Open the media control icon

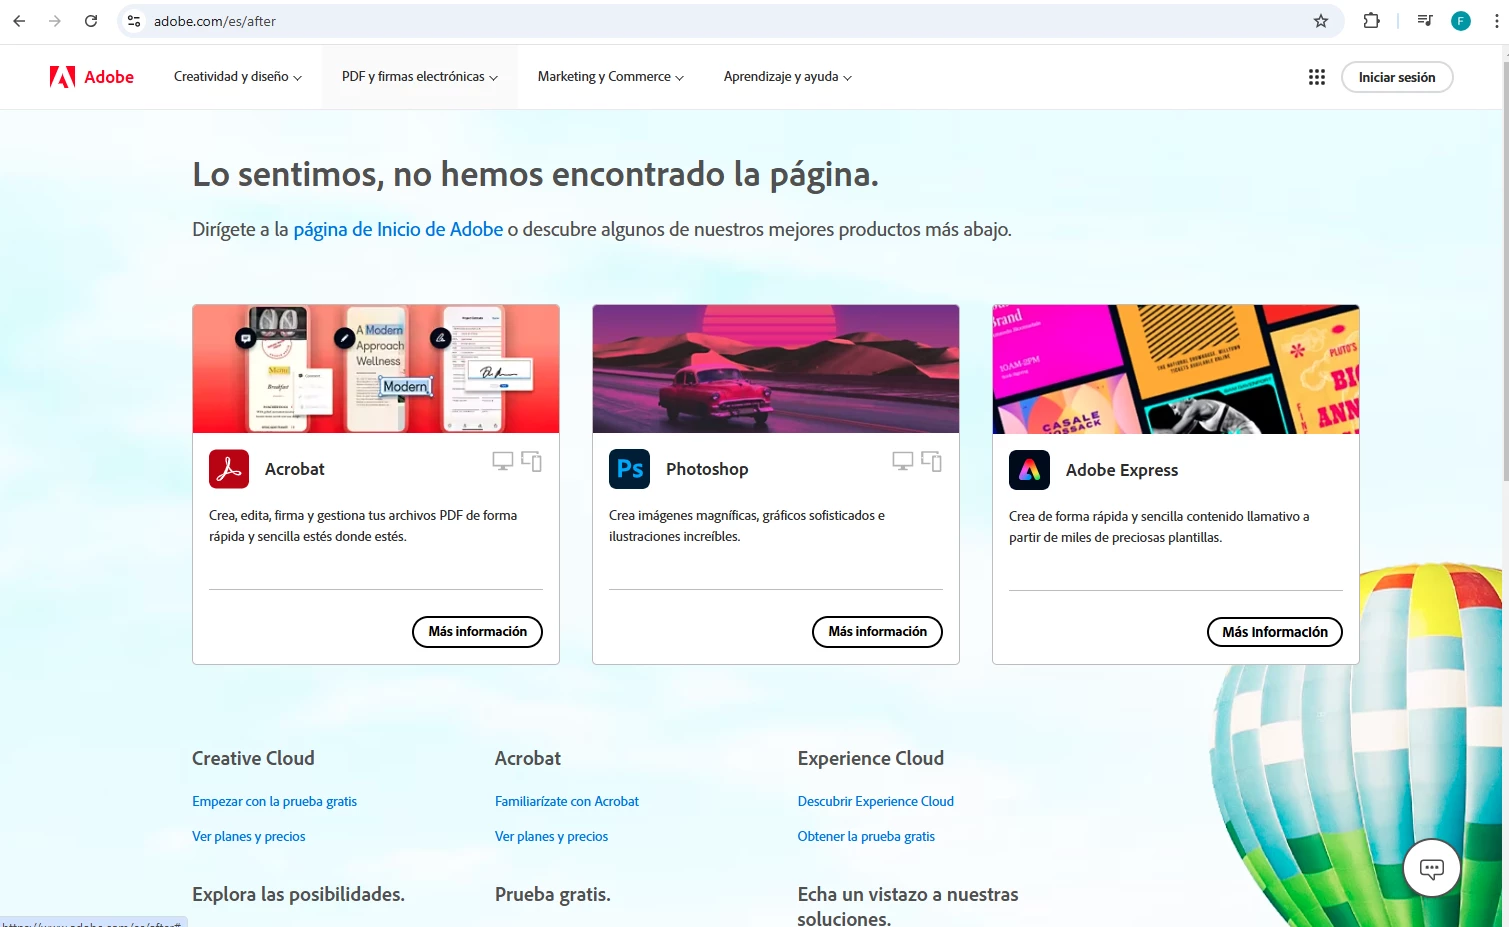point(1425,21)
